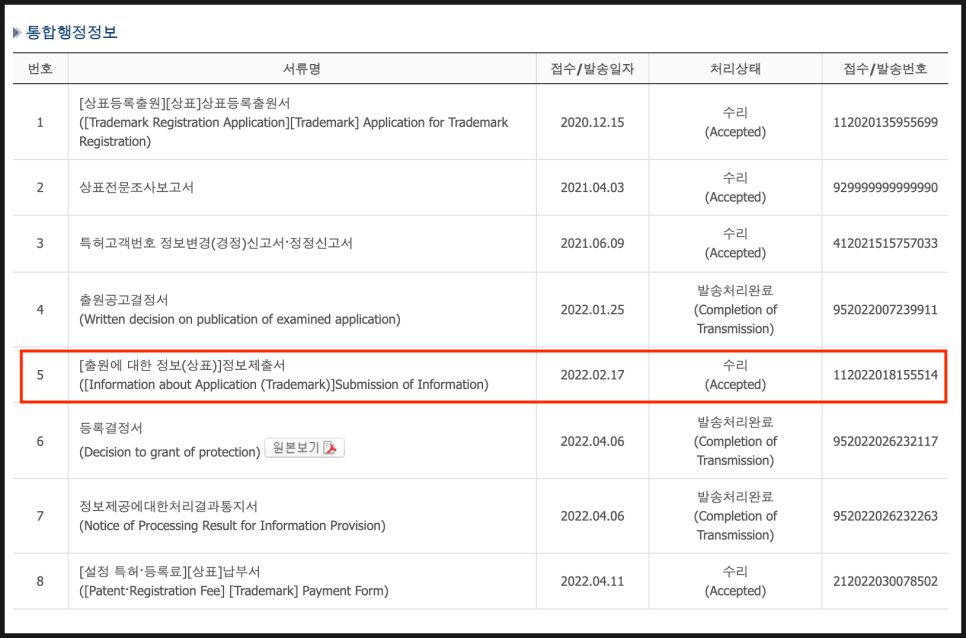Select the 처리상태 column header

735,68
